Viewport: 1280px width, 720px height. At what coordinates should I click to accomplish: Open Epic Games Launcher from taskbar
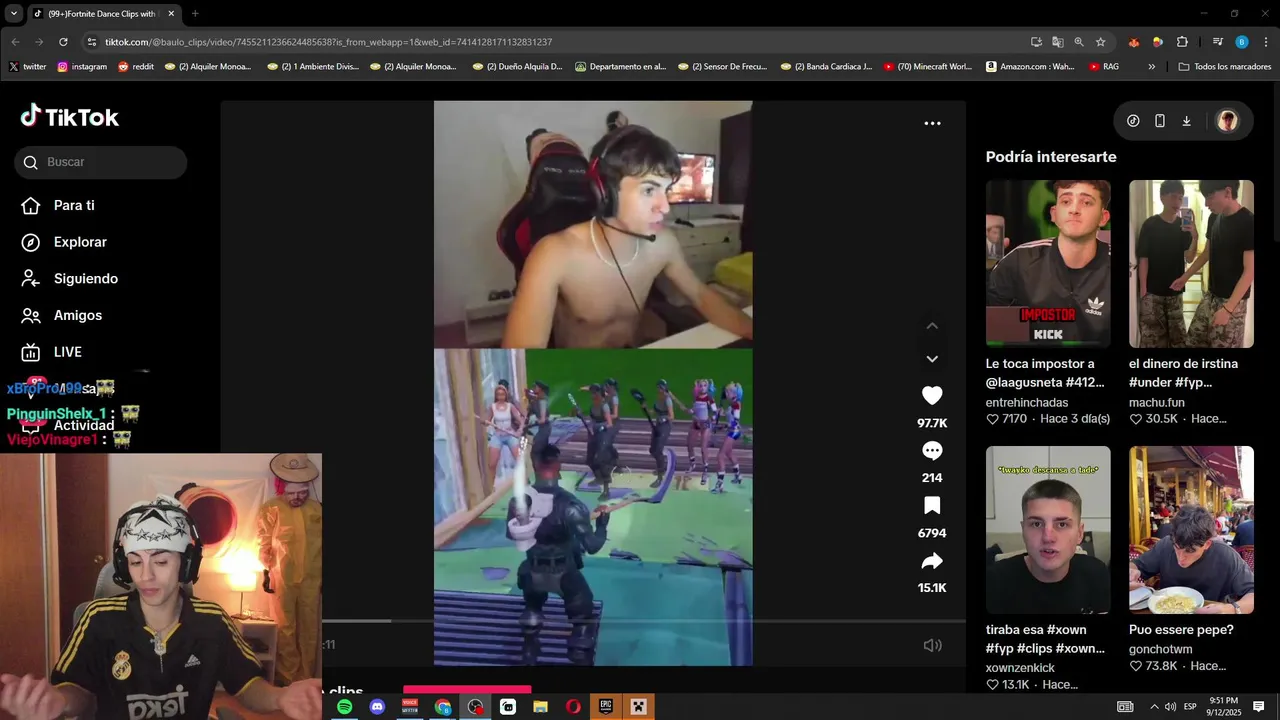pos(605,707)
